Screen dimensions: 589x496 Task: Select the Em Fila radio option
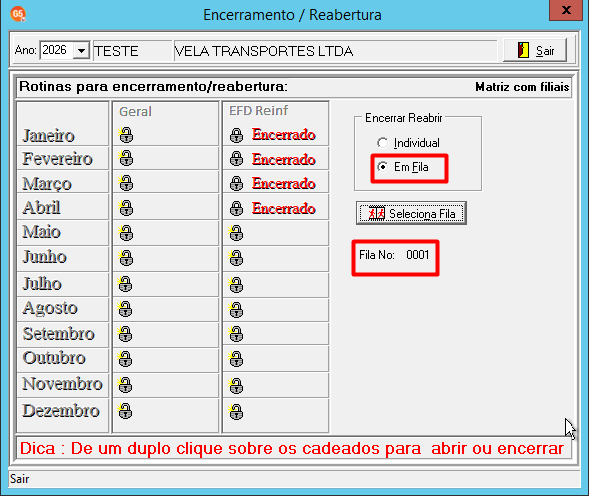tap(403, 167)
